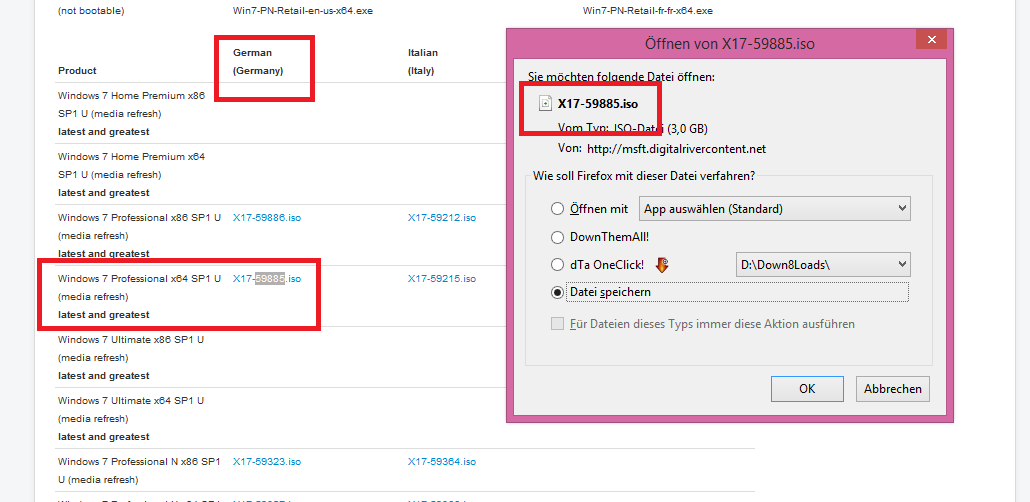Select 'Datei speichern' radio option
1030x502 pixels.
[x=557, y=292]
